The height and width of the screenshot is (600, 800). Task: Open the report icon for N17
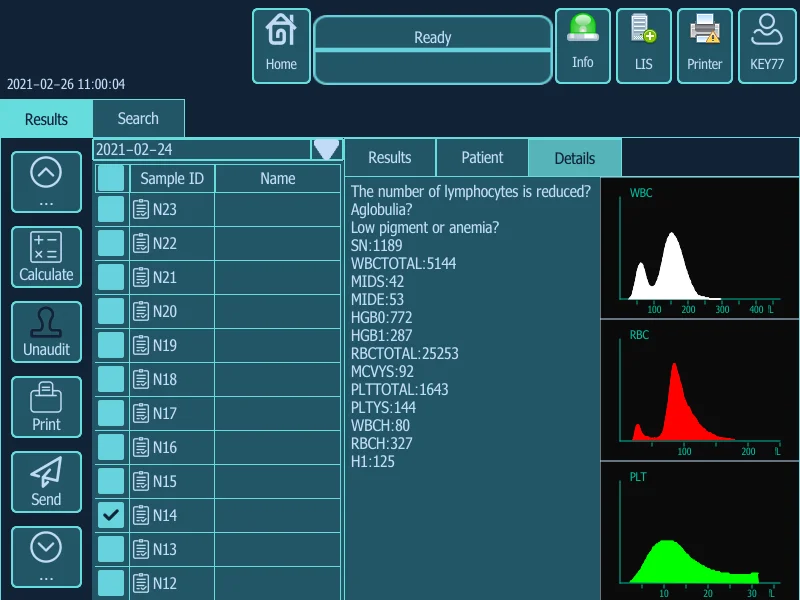[x=141, y=413]
